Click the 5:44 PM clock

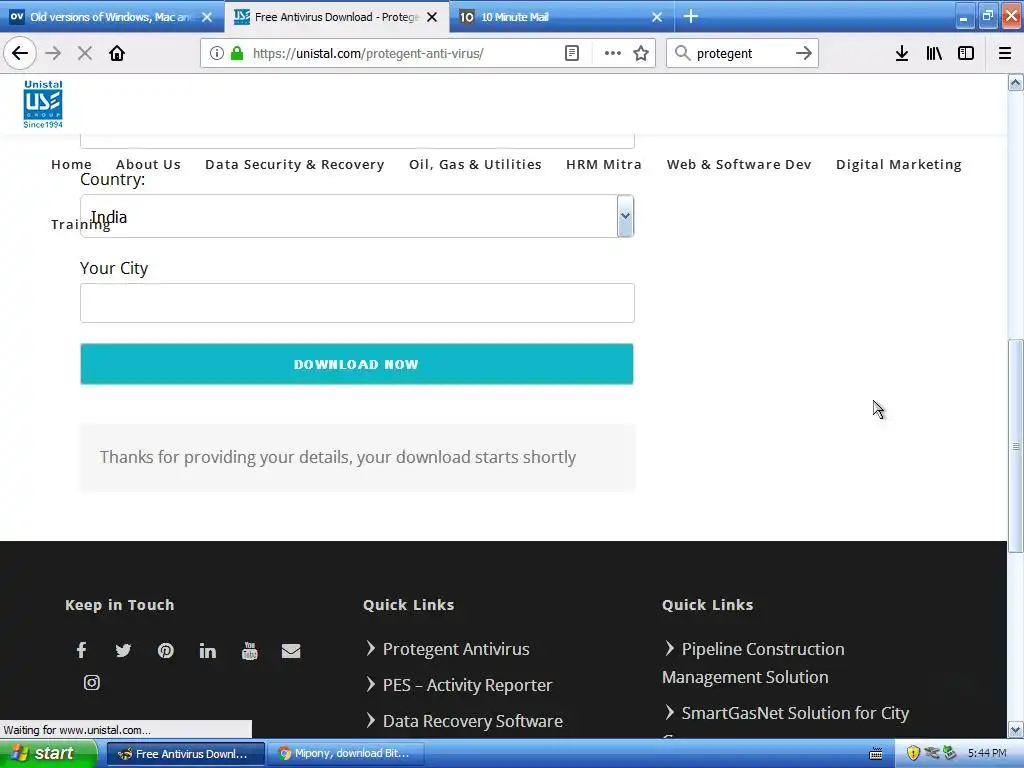point(987,754)
